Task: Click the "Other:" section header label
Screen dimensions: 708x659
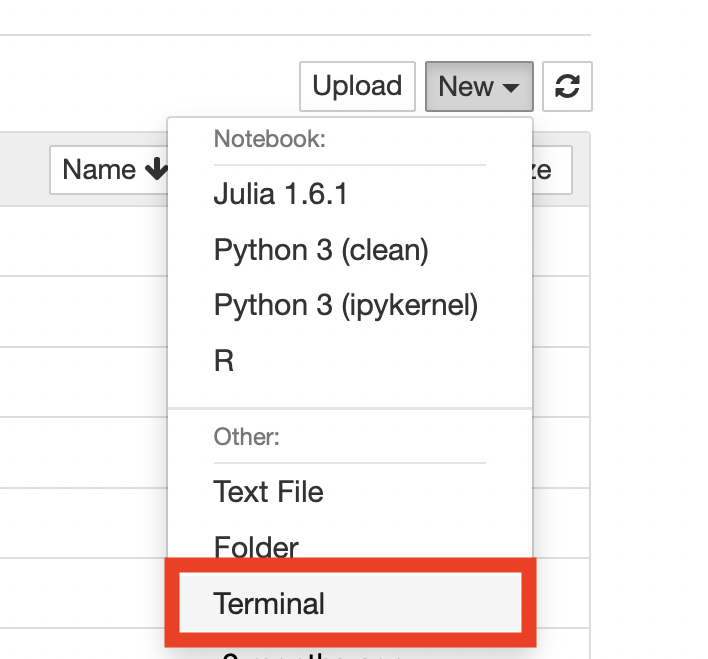Action: (246, 437)
